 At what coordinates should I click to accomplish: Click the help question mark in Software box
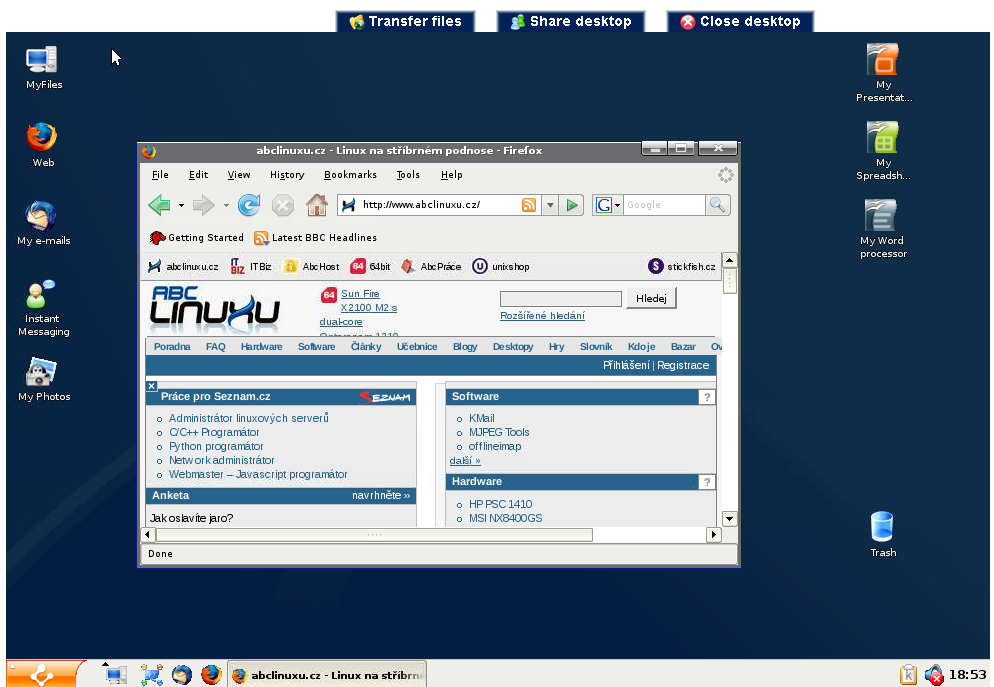click(x=707, y=397)
